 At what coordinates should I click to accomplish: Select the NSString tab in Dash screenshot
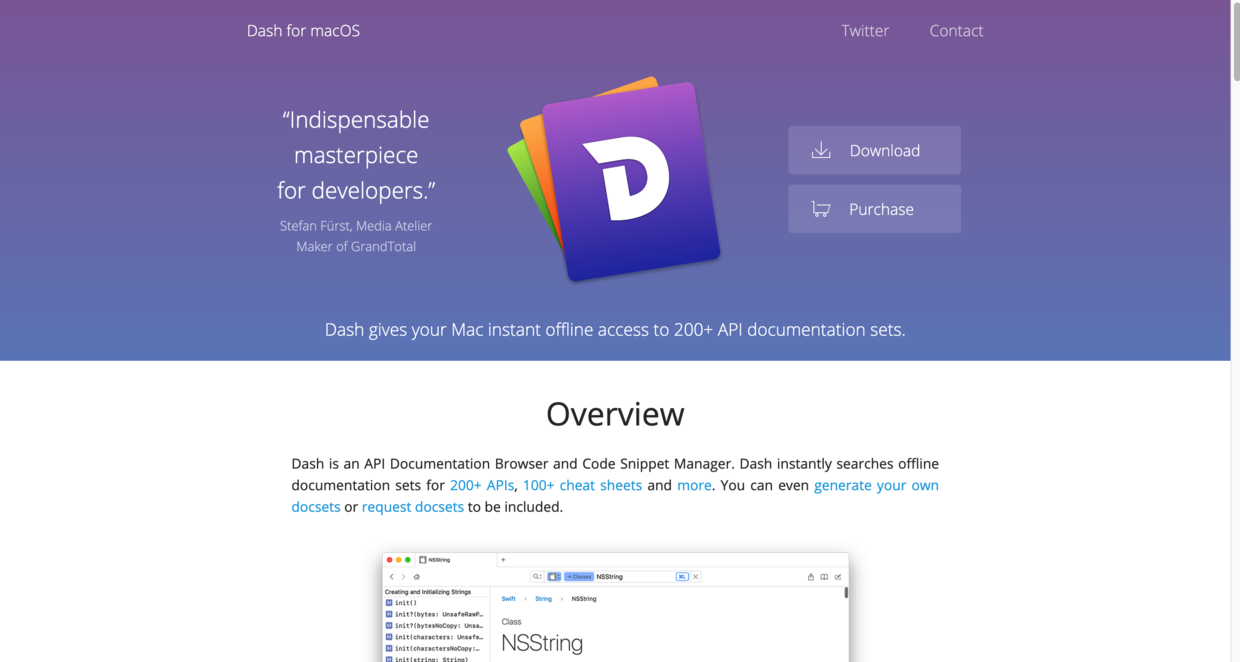(x=457, y=560)
